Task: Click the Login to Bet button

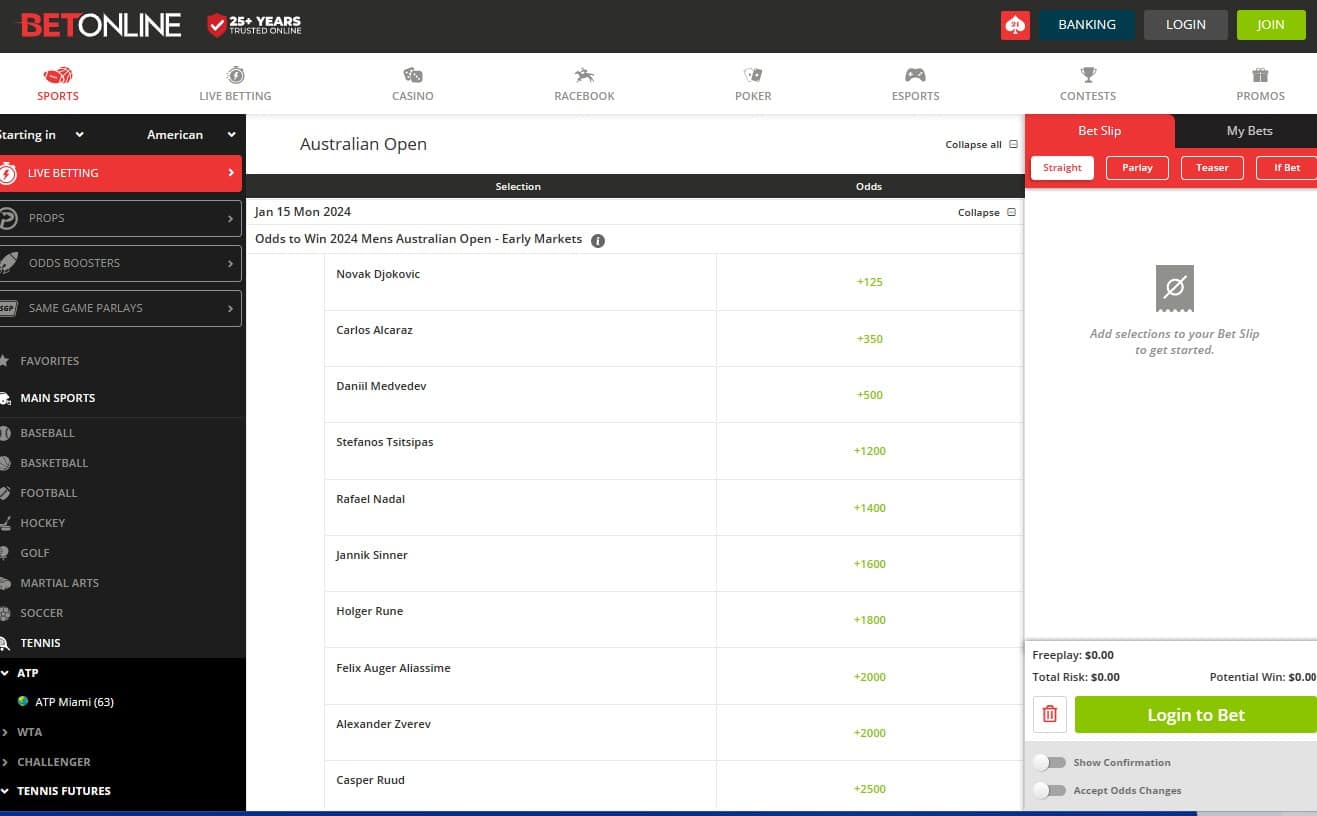Action: (1196, 714)
